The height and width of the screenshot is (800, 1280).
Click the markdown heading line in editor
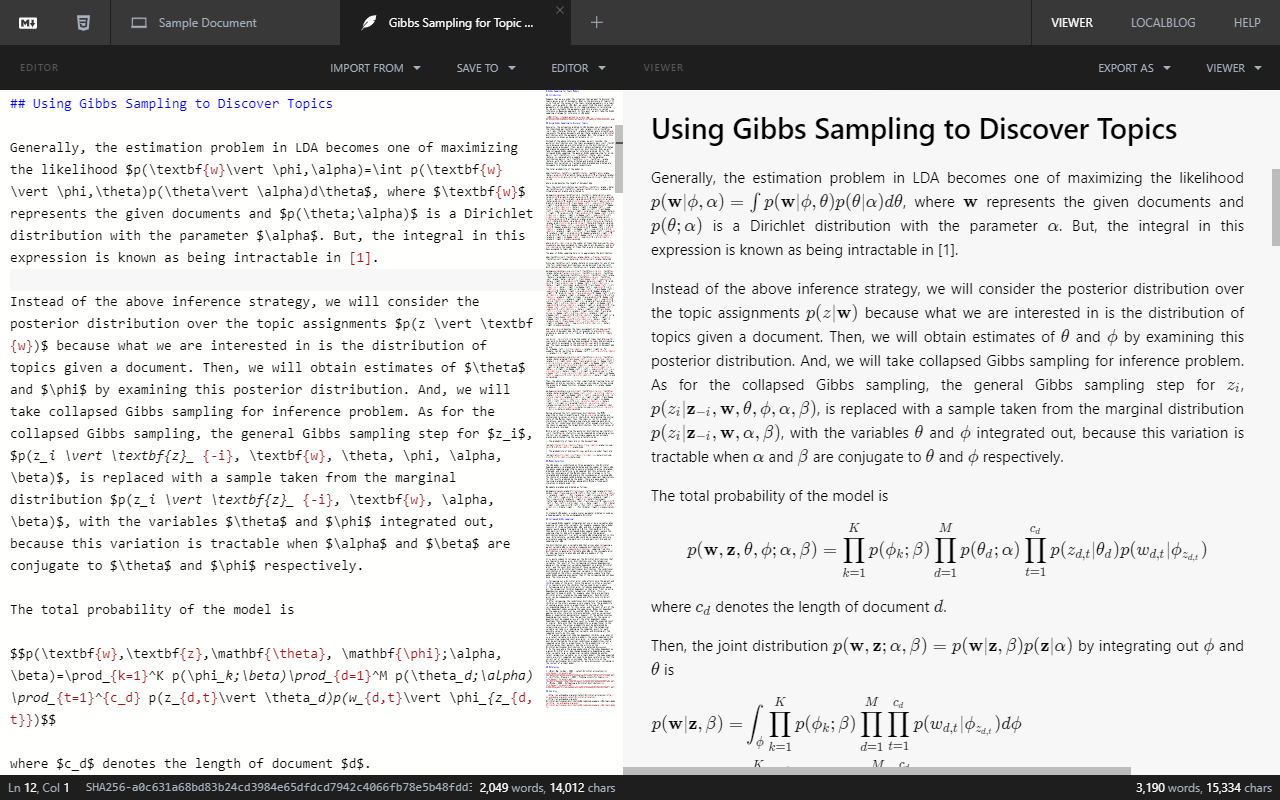click(171, 103)
